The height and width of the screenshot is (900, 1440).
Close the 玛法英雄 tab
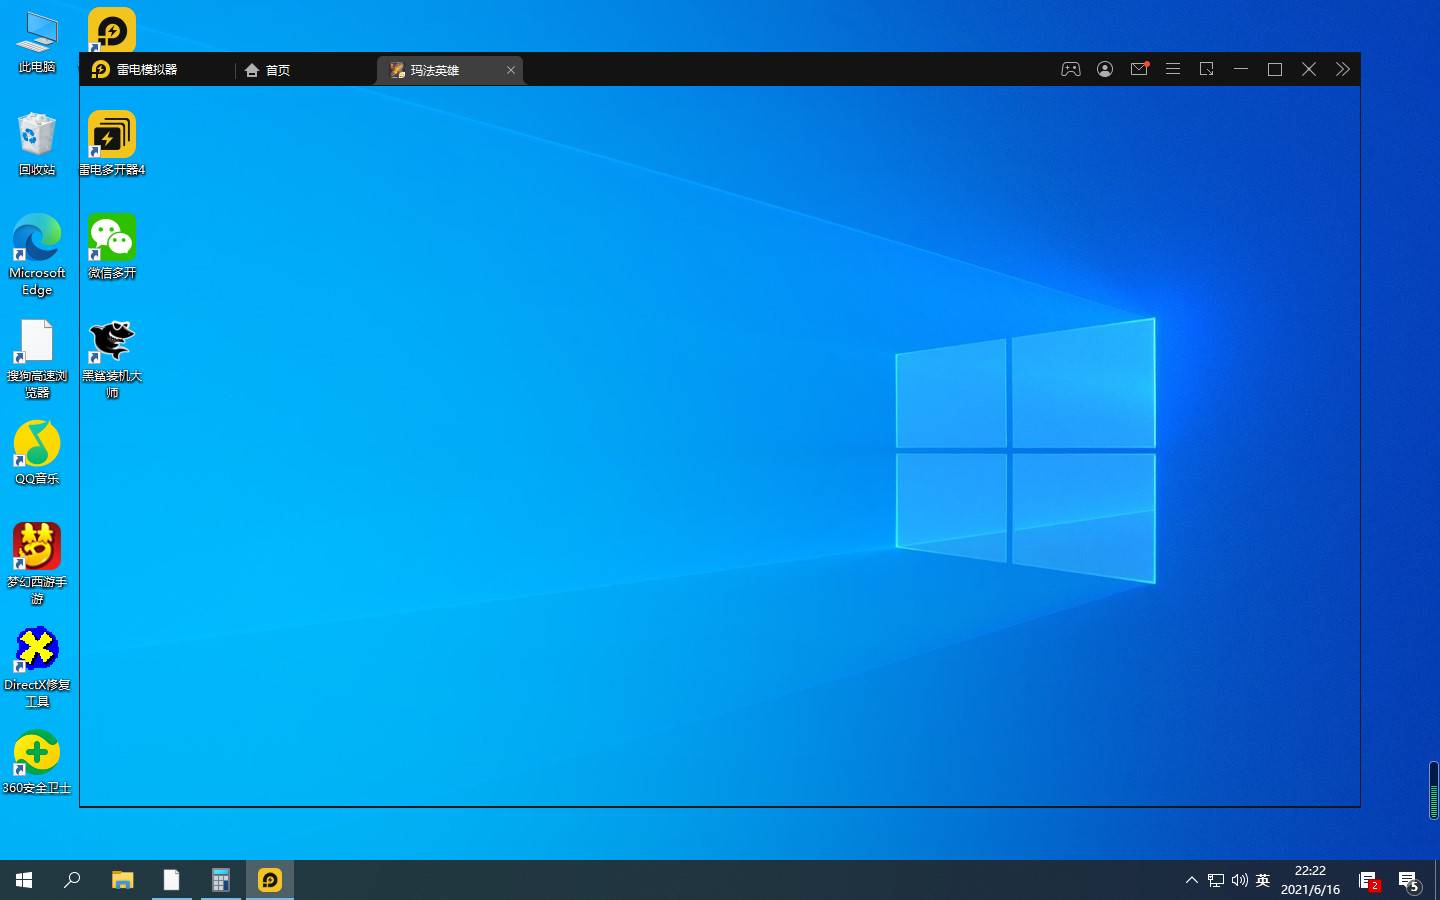pyautogui.click(x=511, y=70)
